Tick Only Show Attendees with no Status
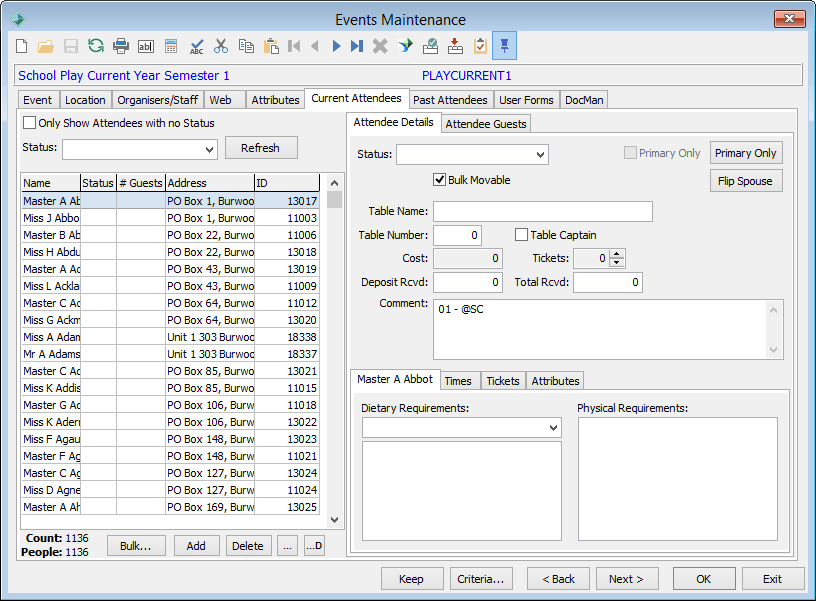The image size is (816, 601). (x=30, y=123)
